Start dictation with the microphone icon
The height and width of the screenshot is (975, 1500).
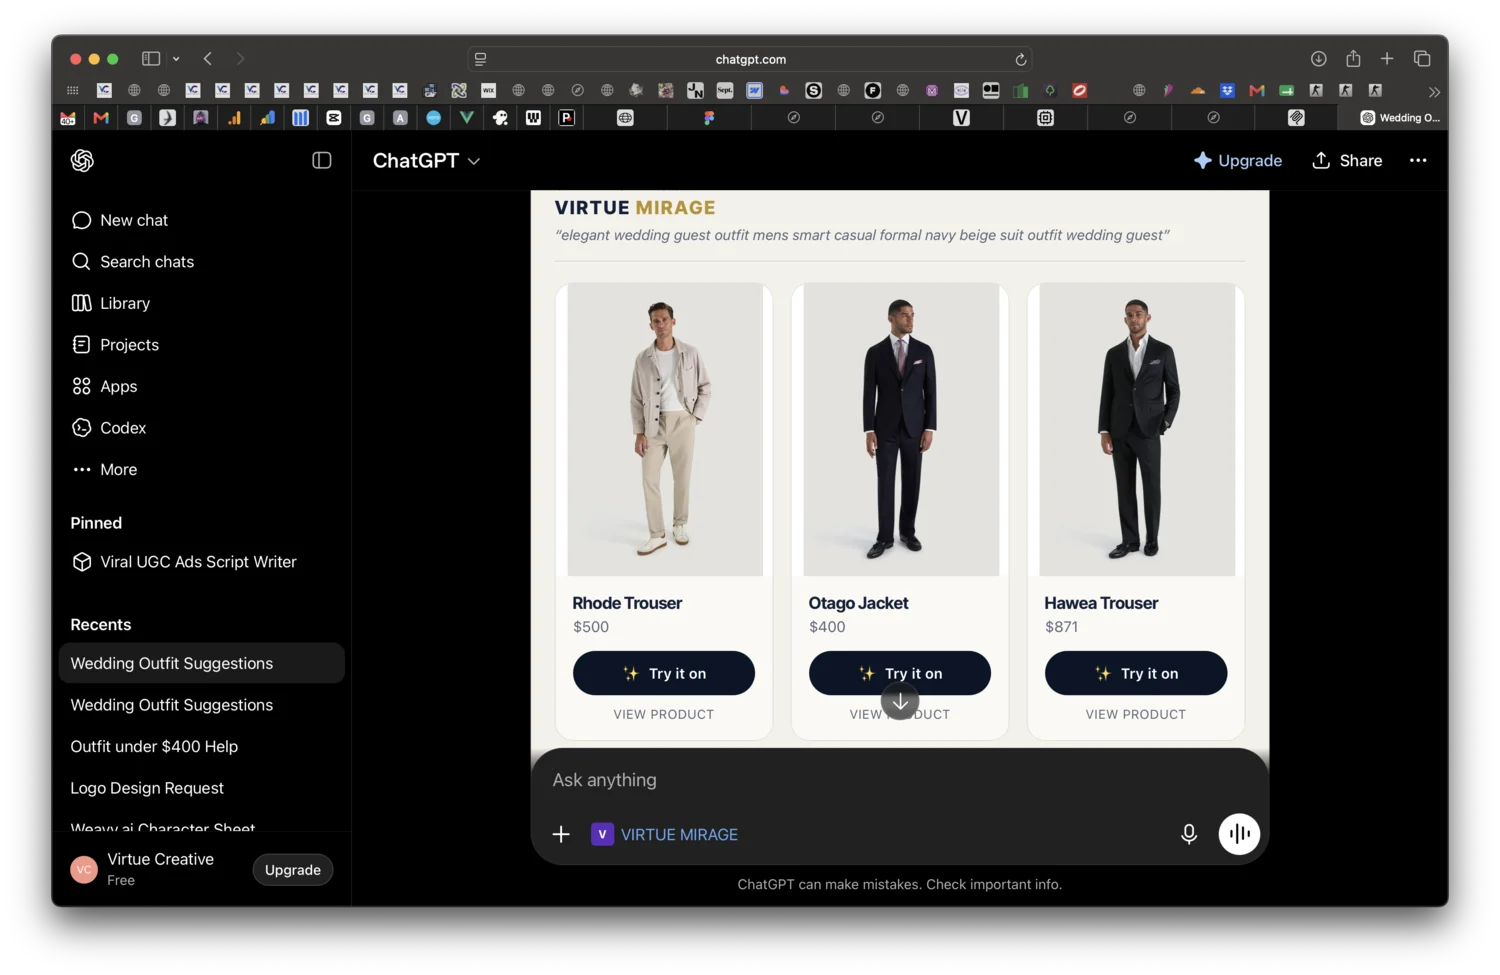[x=1189, y=834]
